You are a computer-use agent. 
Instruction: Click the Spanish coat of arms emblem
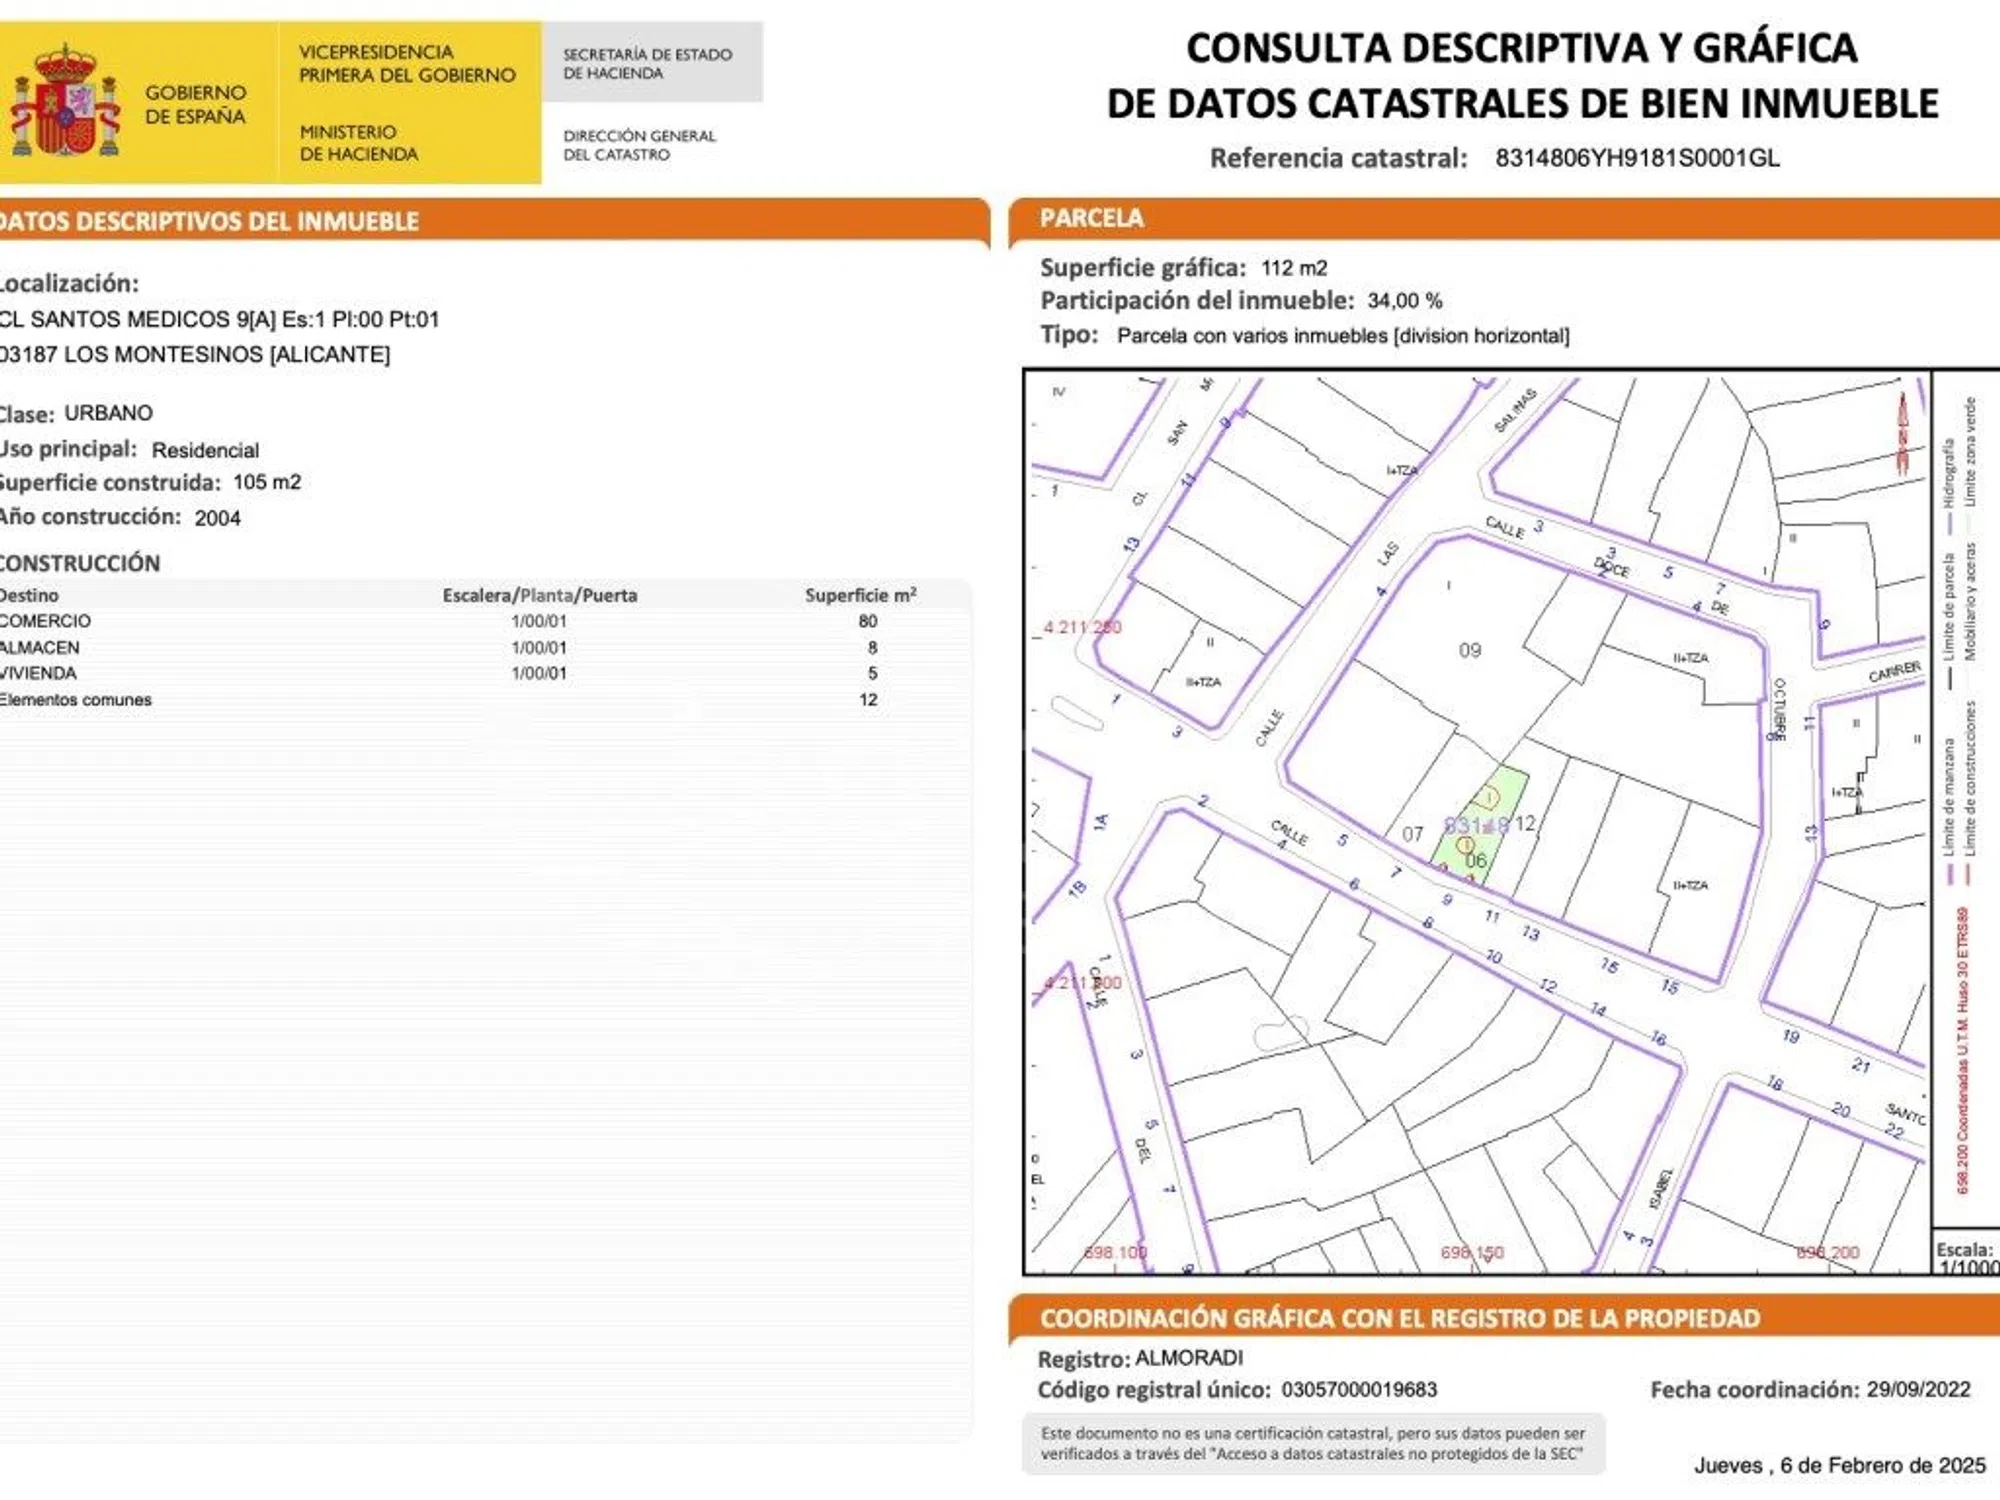[64, 102]
